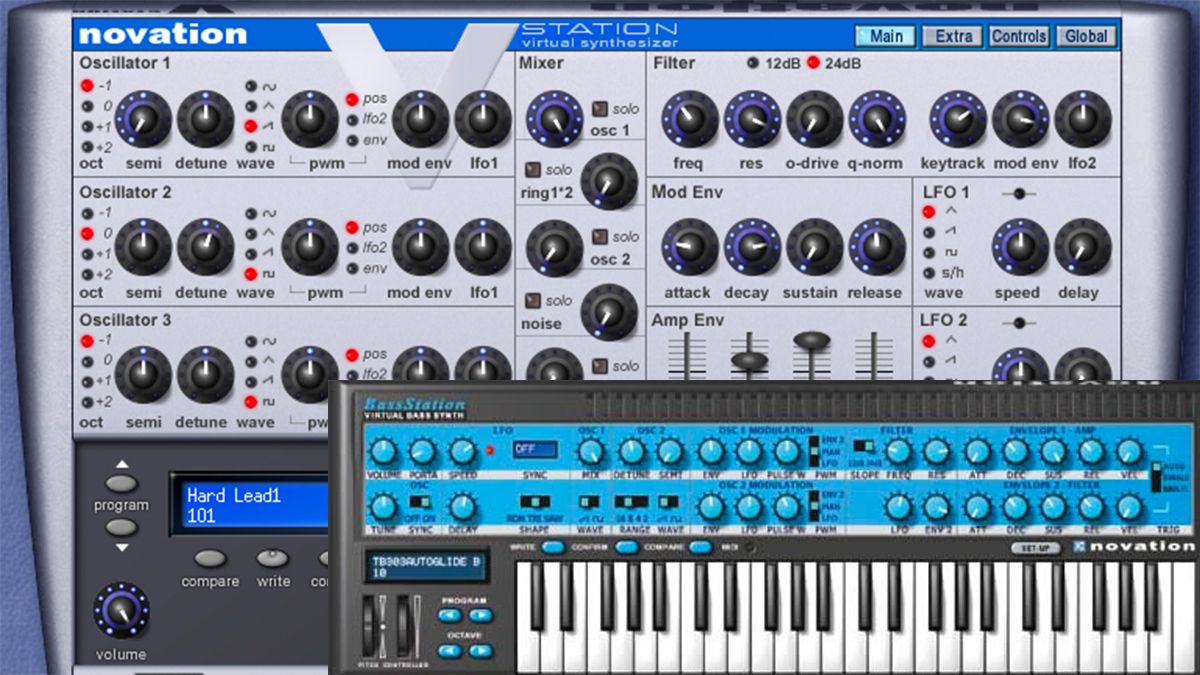1200x675 pixels.
Task: Click the LFO 1 speed knob
Action: click(x=1020, y=248)
